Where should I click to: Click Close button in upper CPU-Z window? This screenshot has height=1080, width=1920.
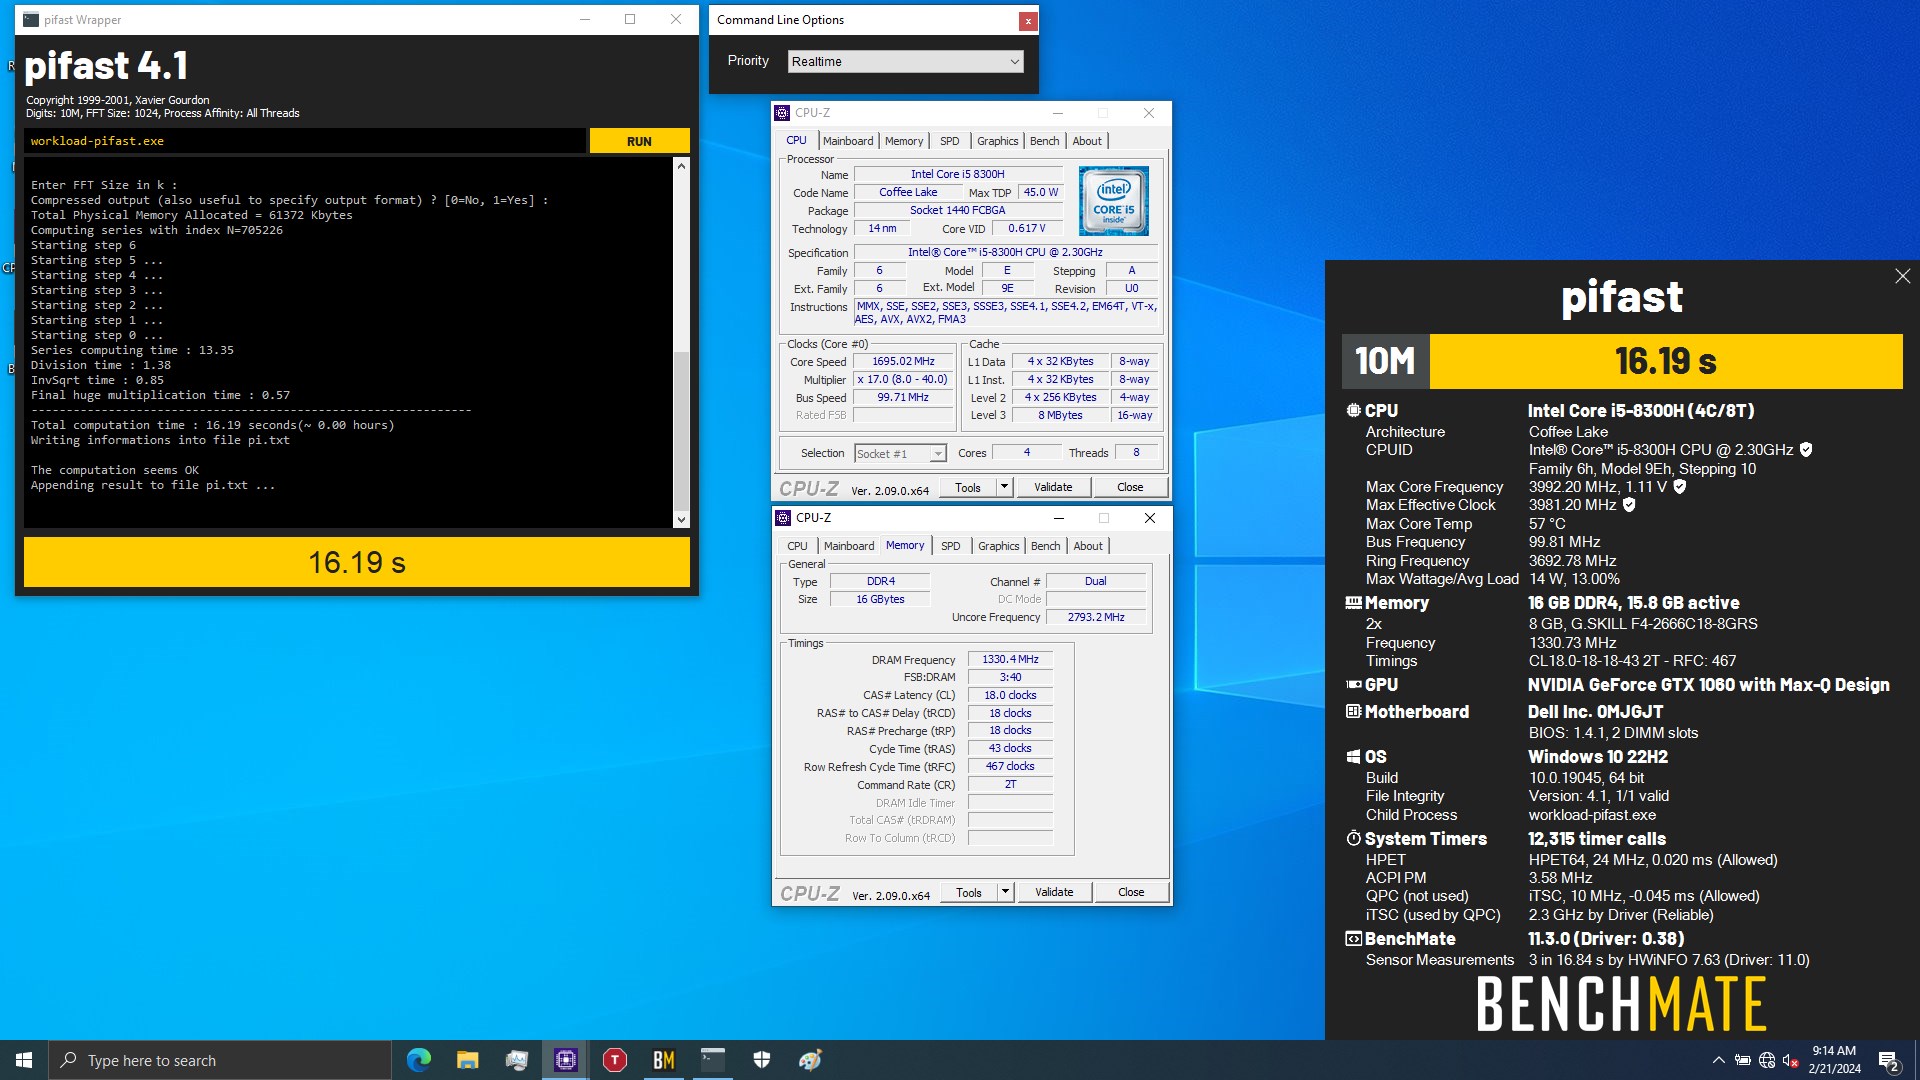pyautogui.click(x=1130, y=488)
